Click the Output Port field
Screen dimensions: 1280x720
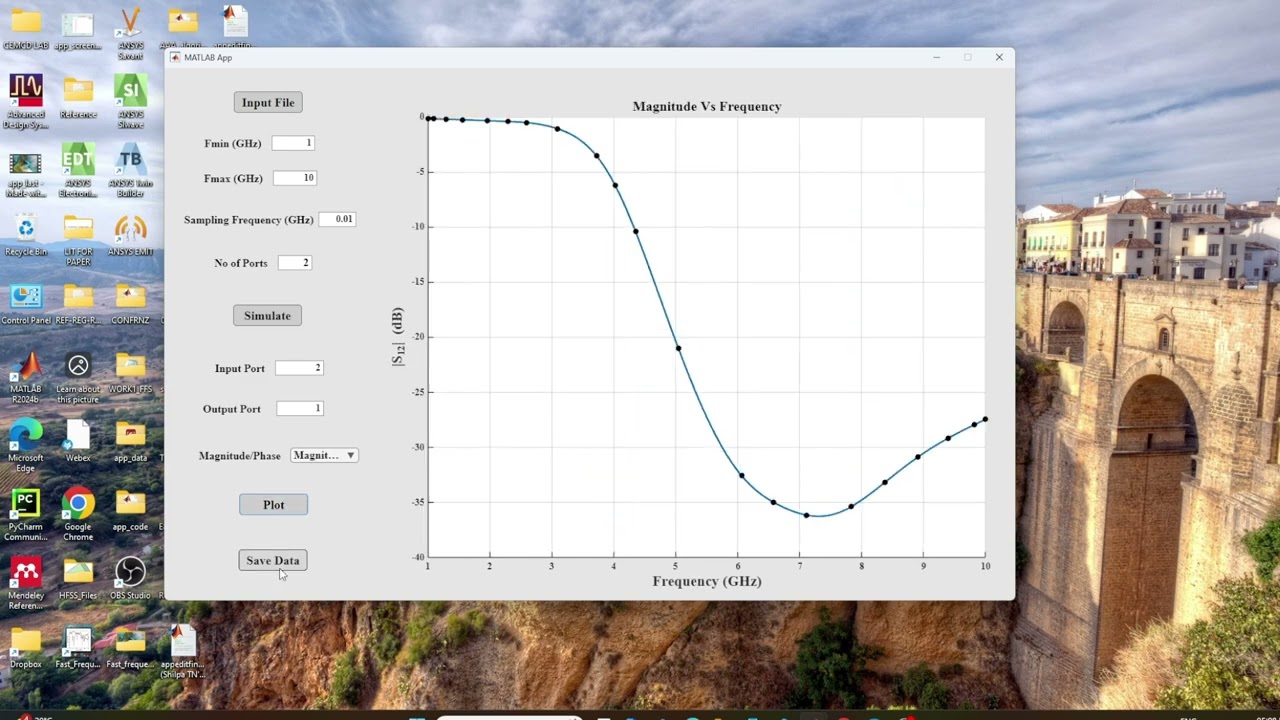pos(300,408)
